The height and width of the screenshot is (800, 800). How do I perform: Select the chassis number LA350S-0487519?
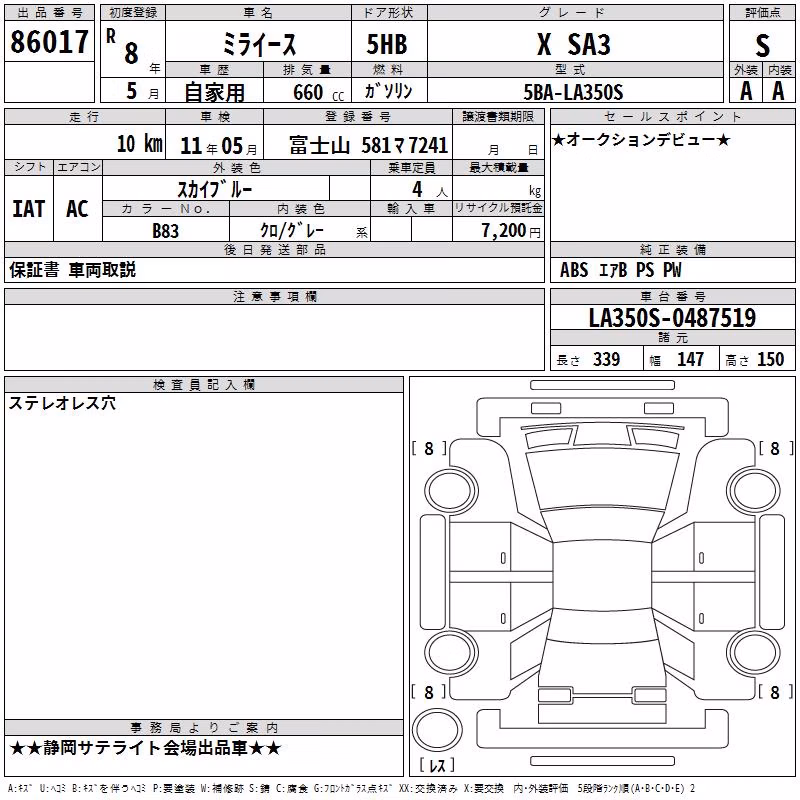pos(672,318)
